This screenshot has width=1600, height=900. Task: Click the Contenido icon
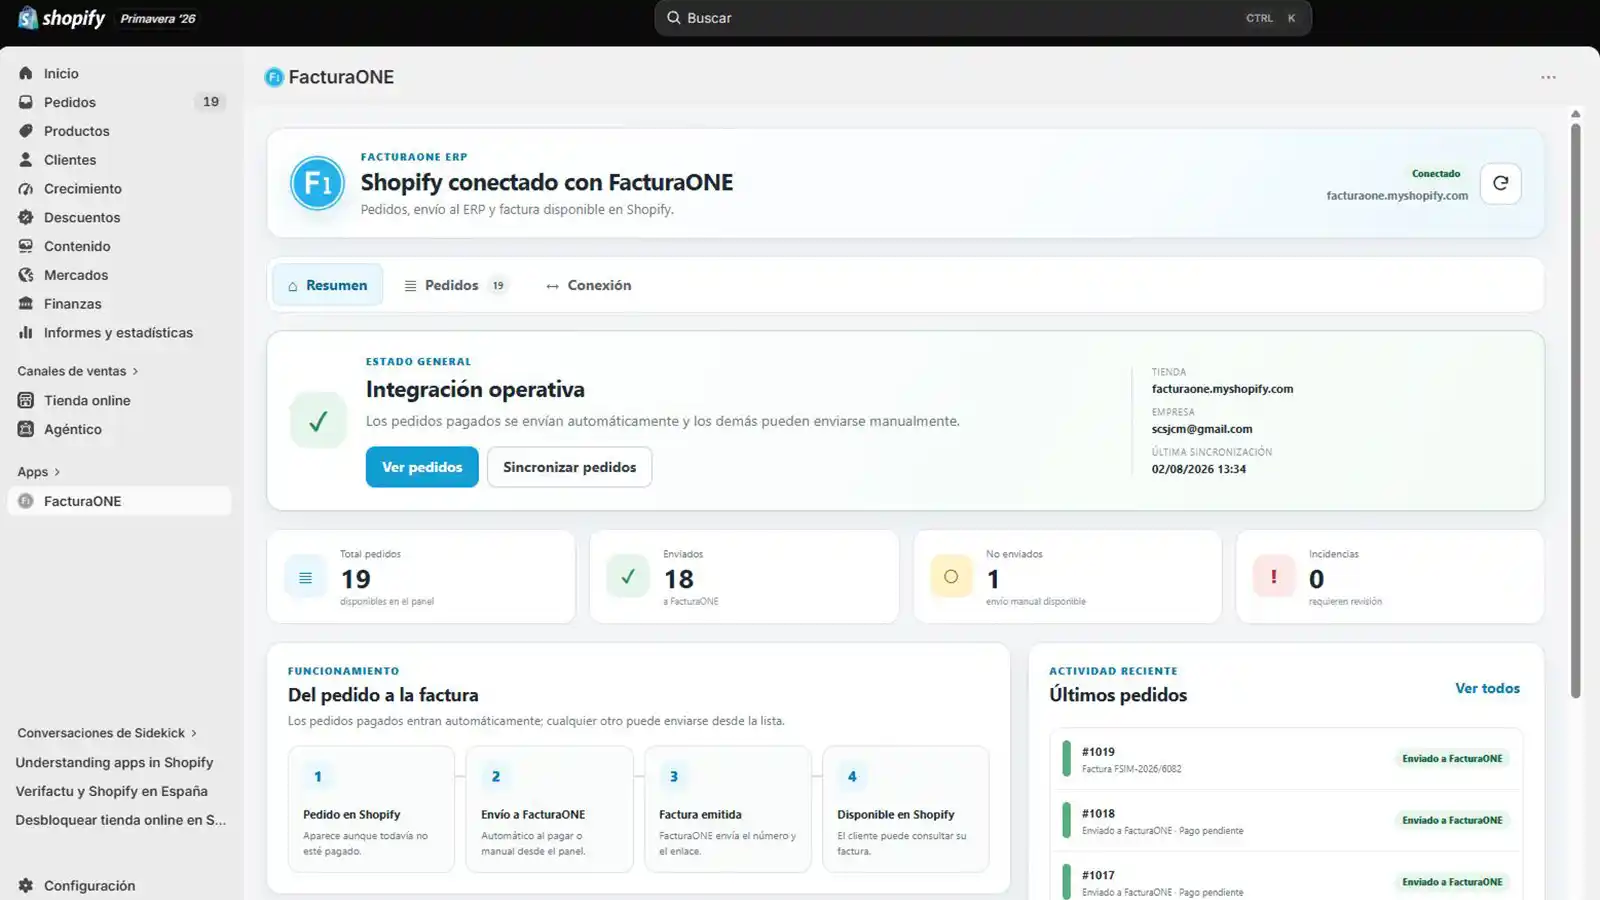(x=26, y=246)
